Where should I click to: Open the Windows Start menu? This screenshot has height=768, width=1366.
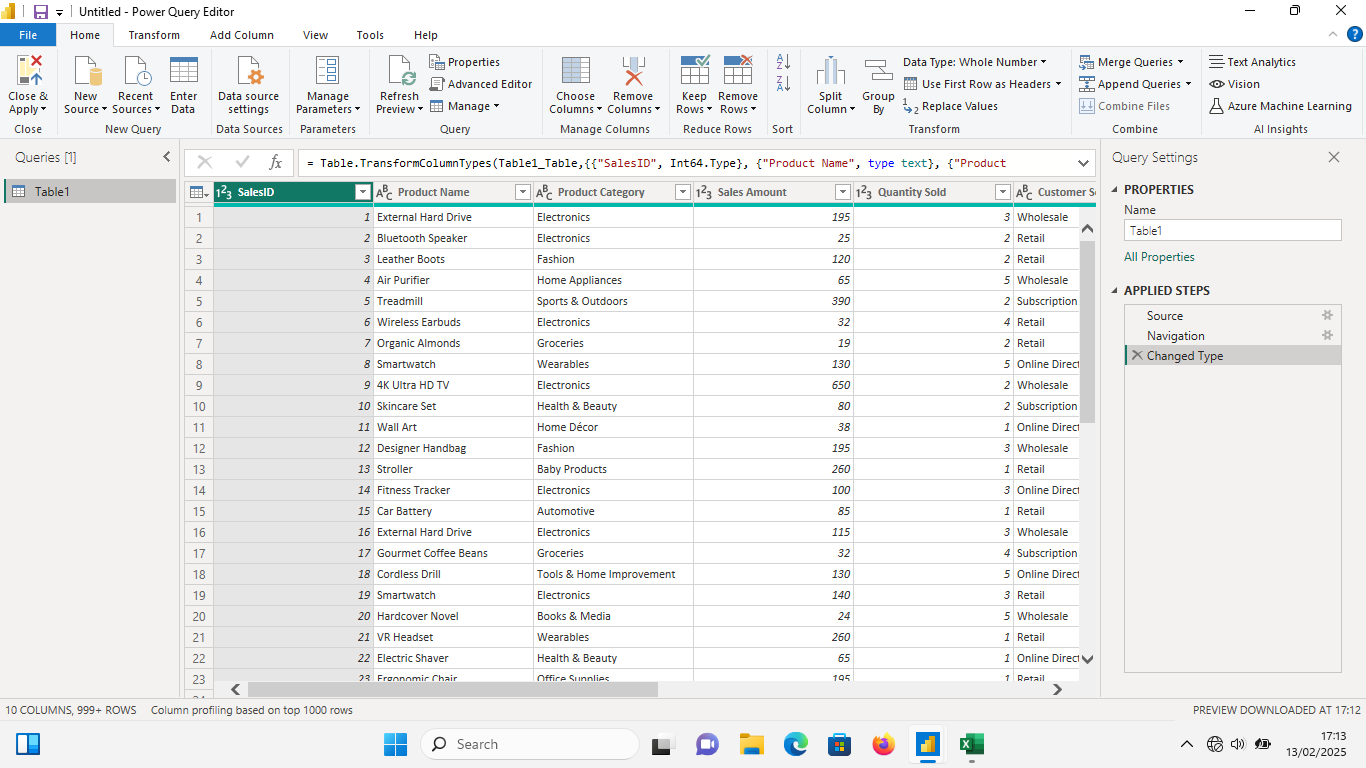pyautogui.click(x=395, y=744)
